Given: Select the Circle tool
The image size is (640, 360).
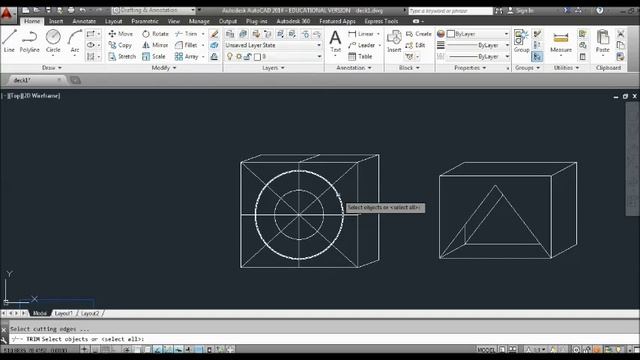Looking at the screenshot, I should click(x=53, y=41).
